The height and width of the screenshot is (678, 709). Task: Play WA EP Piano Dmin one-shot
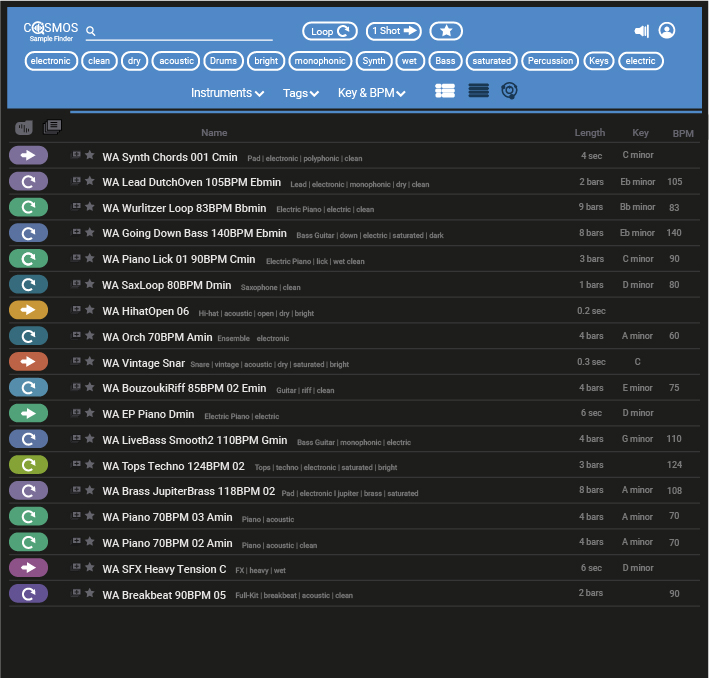point(28,413)
